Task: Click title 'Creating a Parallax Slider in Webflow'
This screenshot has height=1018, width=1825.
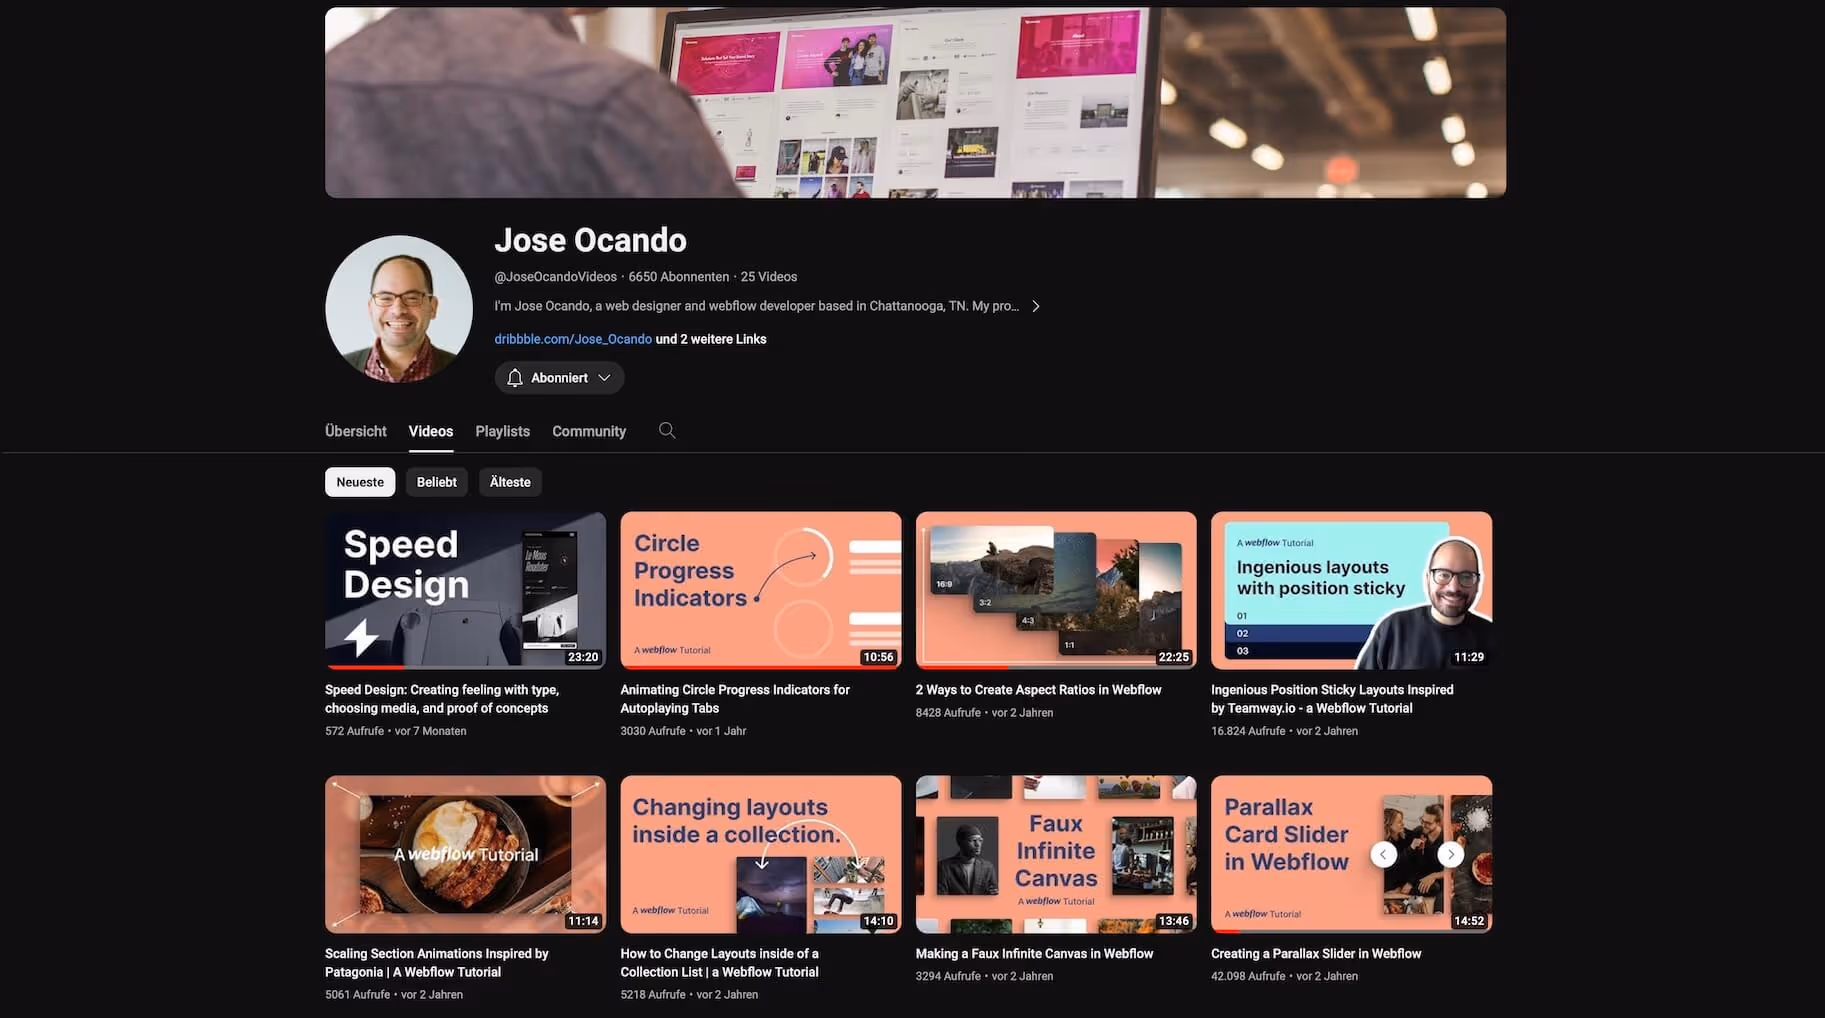Action: (1316, 954)
